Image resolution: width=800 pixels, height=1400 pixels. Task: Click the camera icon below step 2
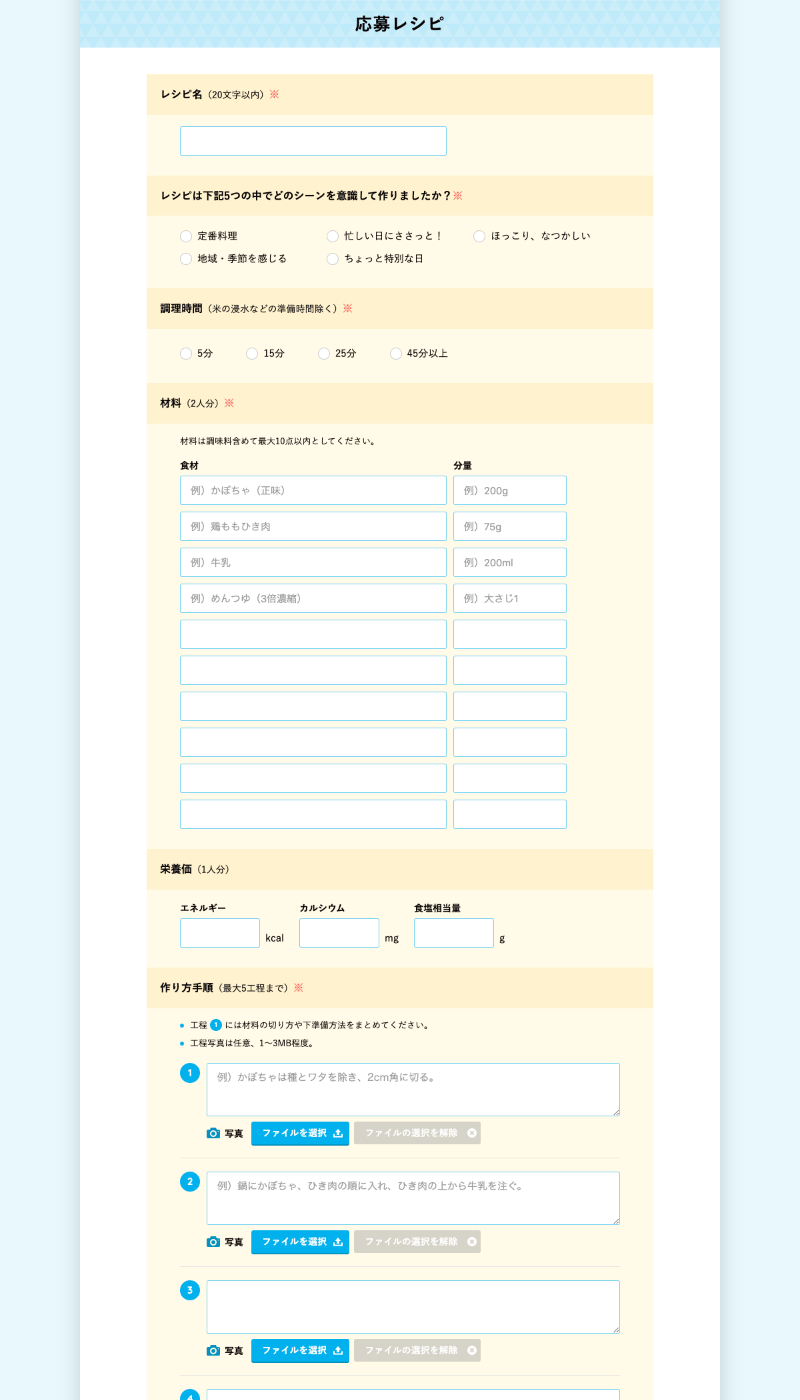pyautogui.click(x=213, y=1242)
